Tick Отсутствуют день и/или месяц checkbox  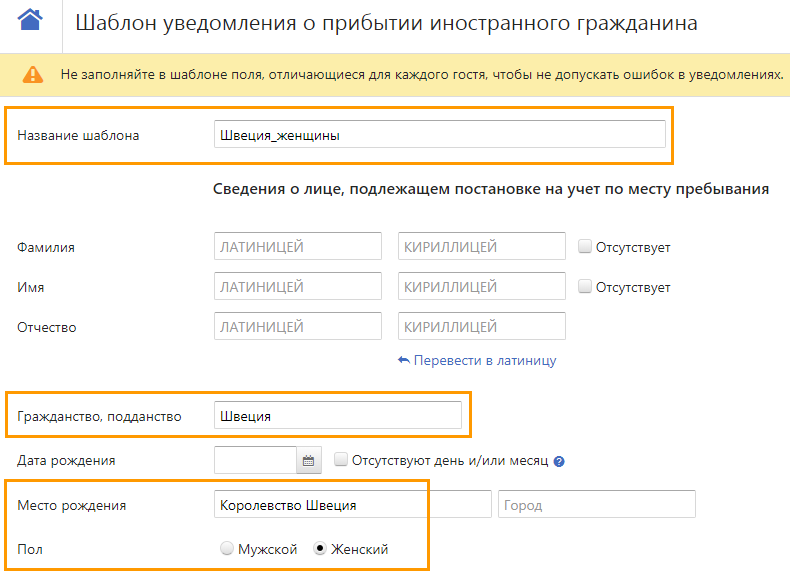pos(341,460)
